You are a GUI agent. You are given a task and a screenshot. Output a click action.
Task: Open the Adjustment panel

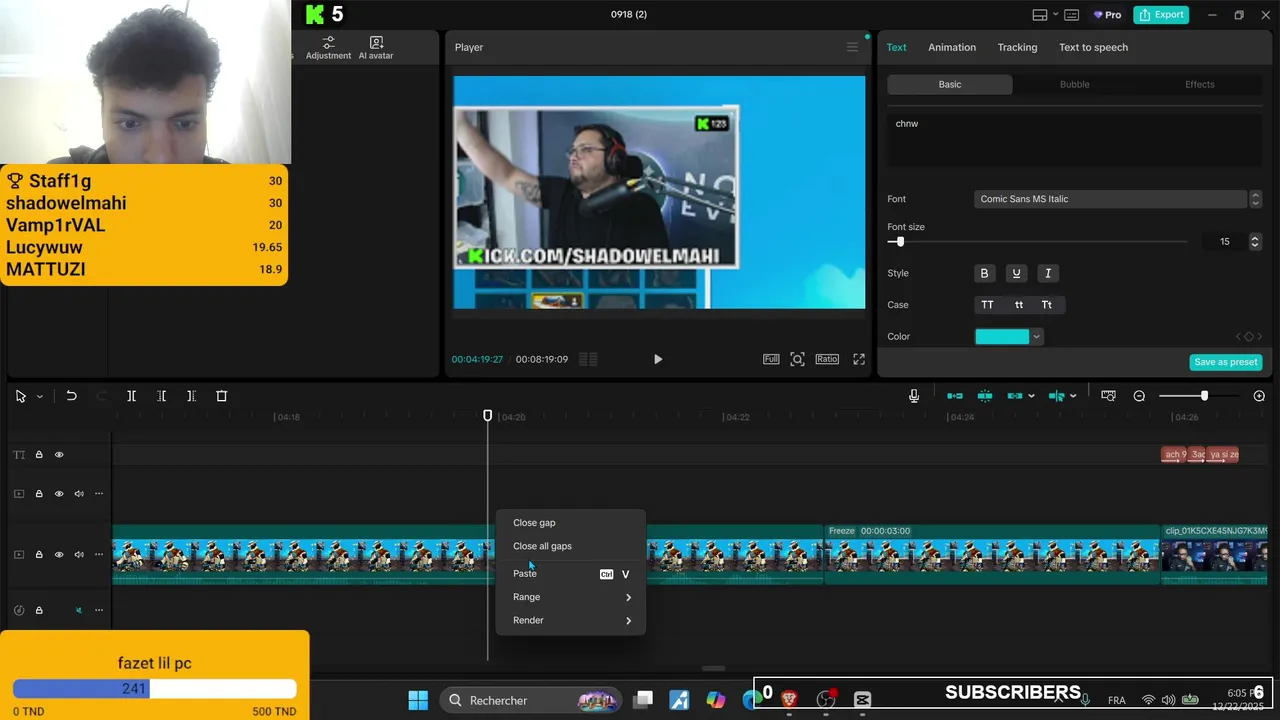(328, 48)
